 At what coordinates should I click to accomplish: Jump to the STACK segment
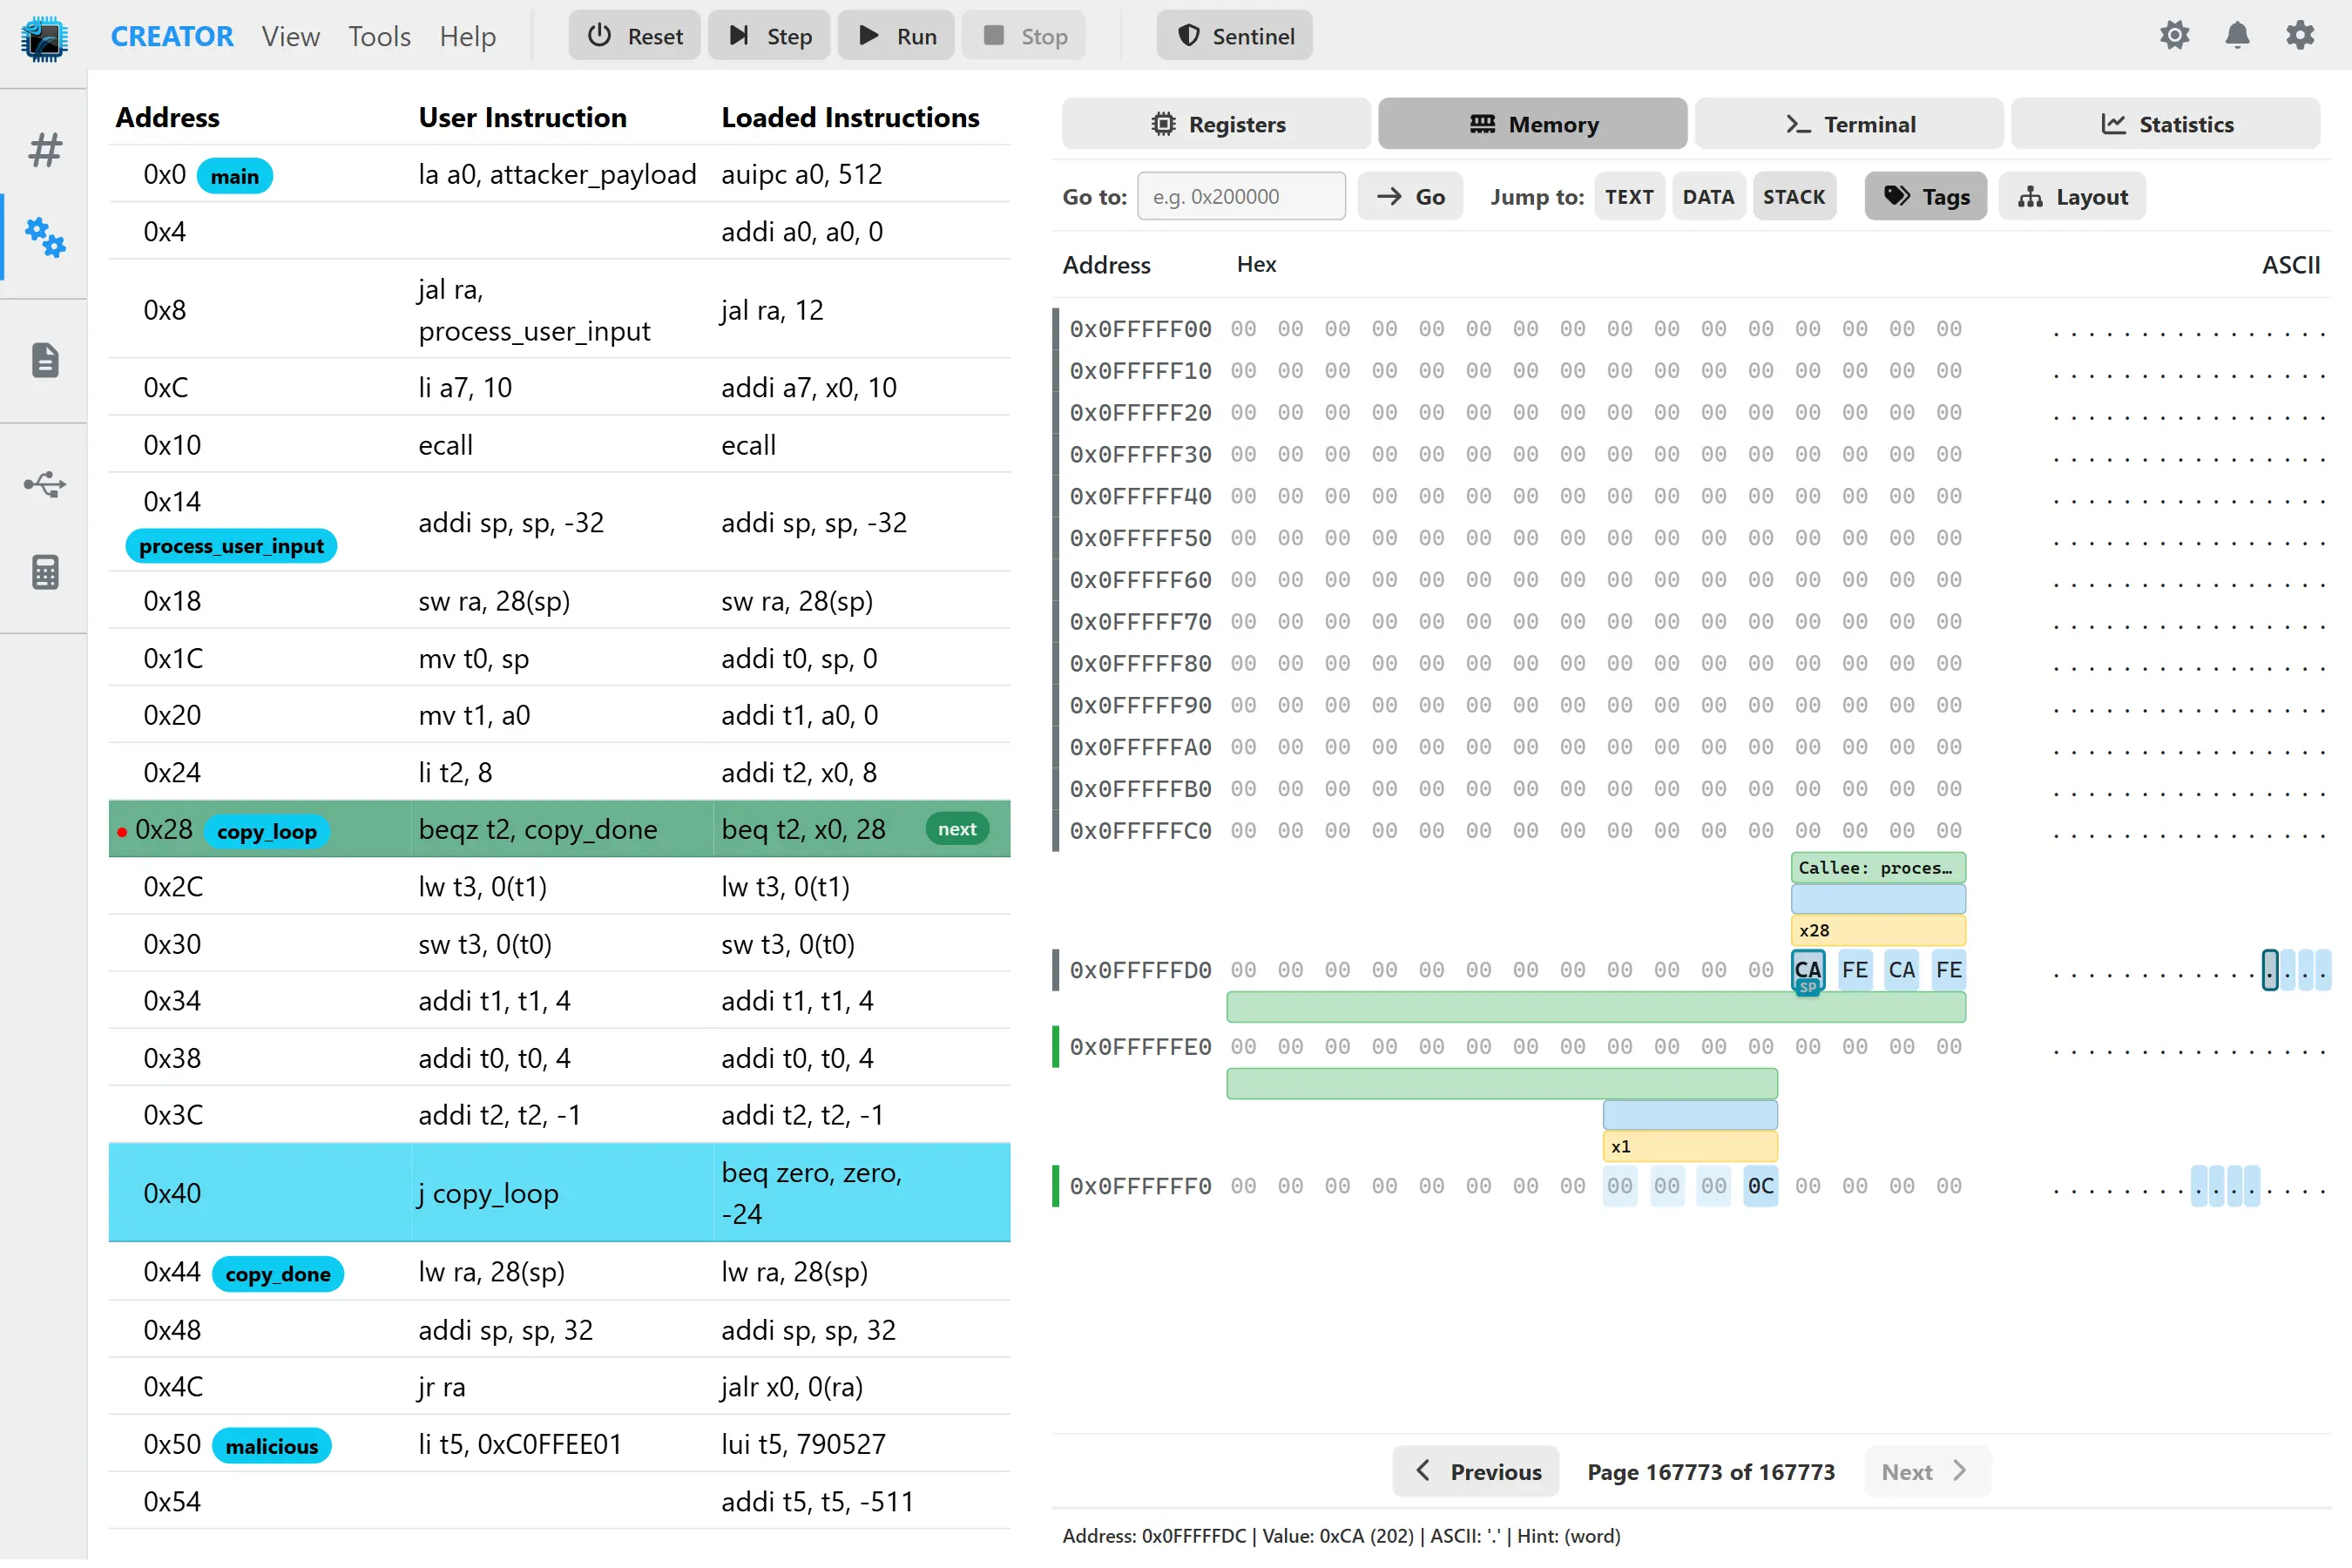pyautogui.click(x=1794, y=196)
